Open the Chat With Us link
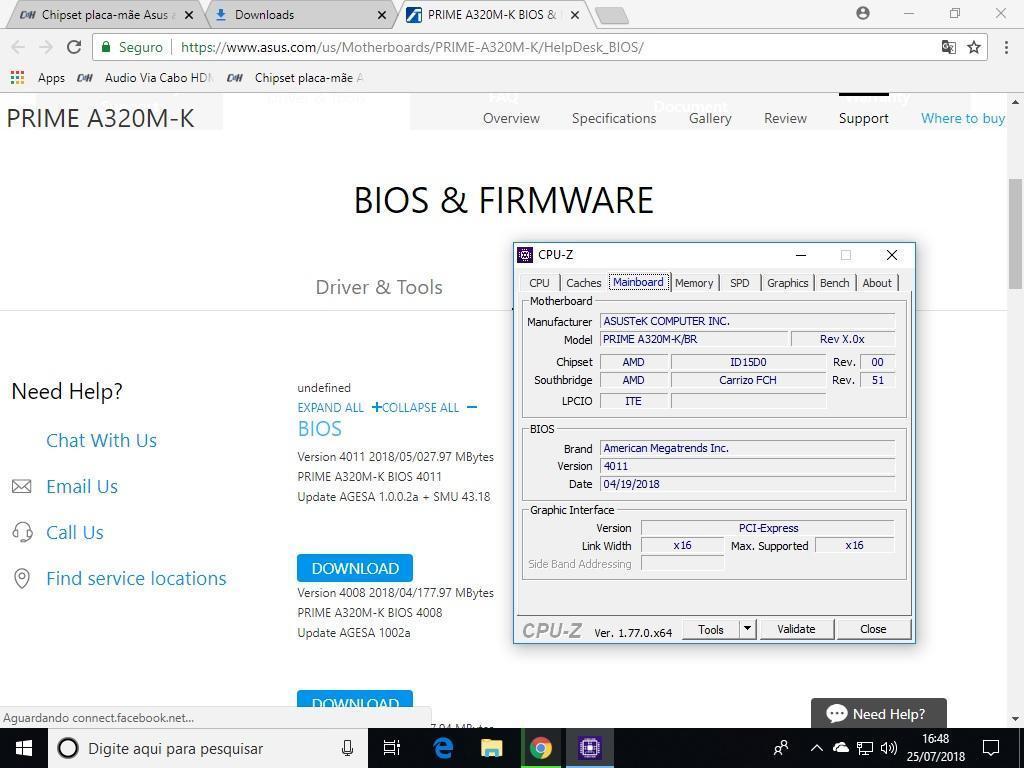The width and height of the screenshot is (1024, 768). (x=101, y=440)
